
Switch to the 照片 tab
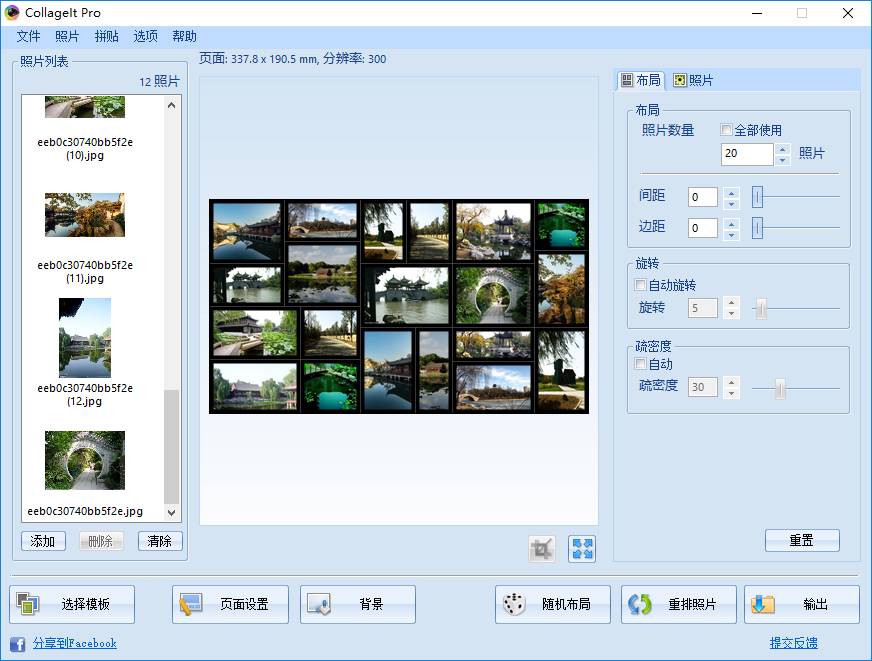(693, 81)
